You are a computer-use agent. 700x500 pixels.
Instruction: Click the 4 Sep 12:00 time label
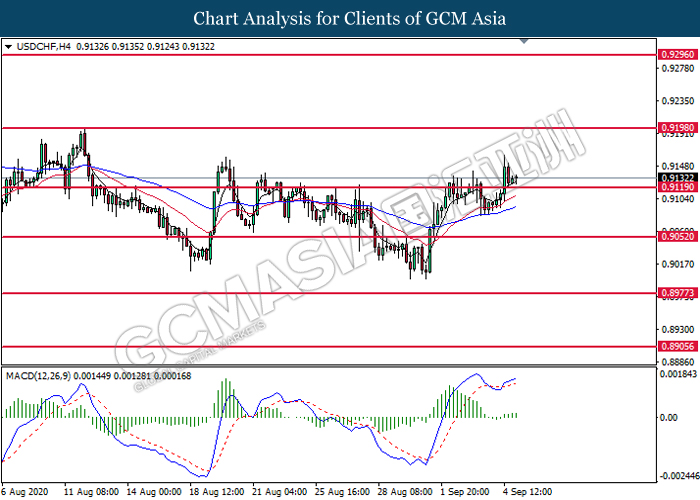click(x=529, y=492)
